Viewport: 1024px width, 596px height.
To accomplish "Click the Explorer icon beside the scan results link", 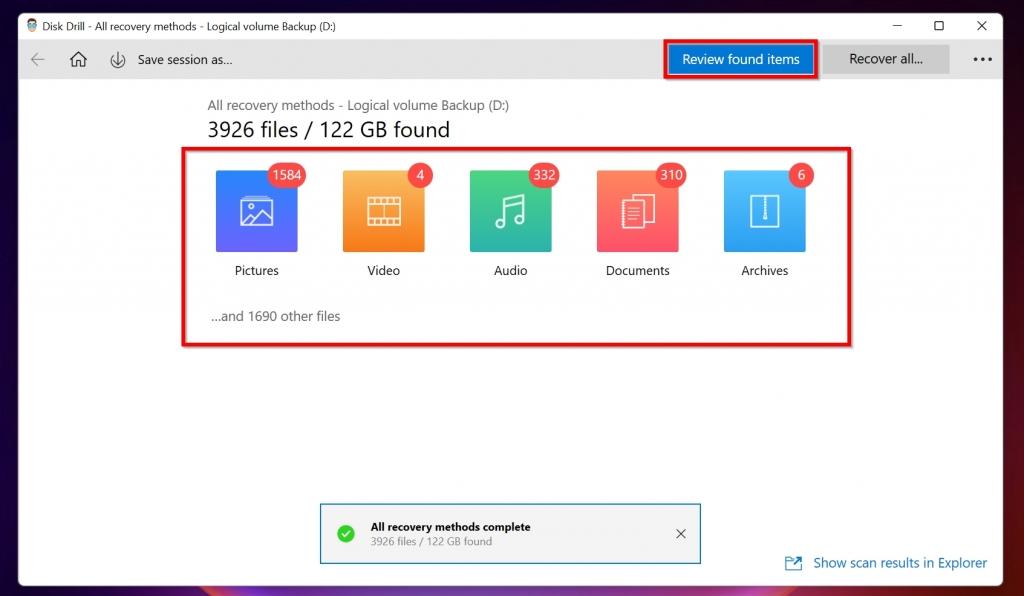I will [792, 563].
